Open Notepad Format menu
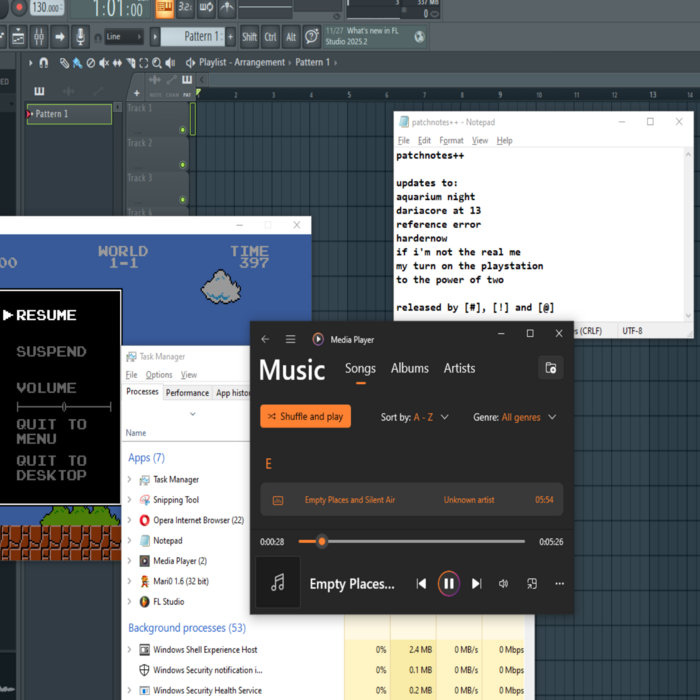Viewport: 700px width, 700px height. [451, 141]
